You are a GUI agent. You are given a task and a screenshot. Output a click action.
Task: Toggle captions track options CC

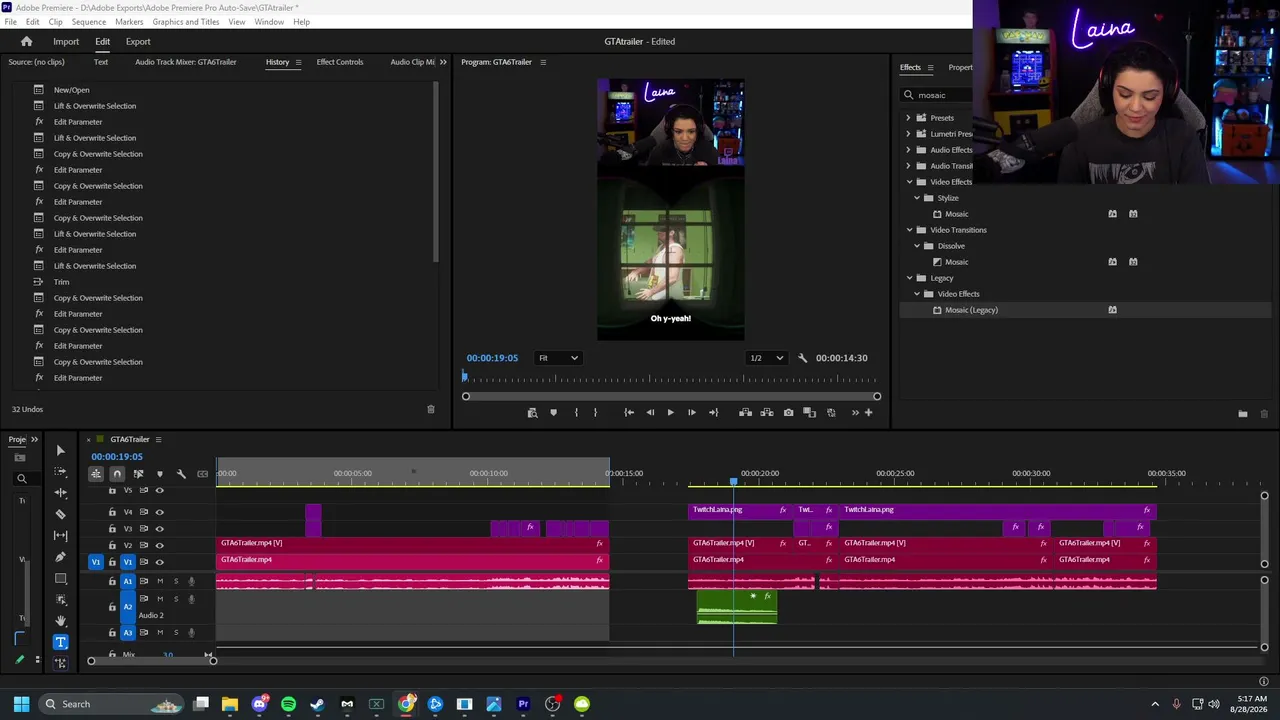pos(203,474)
